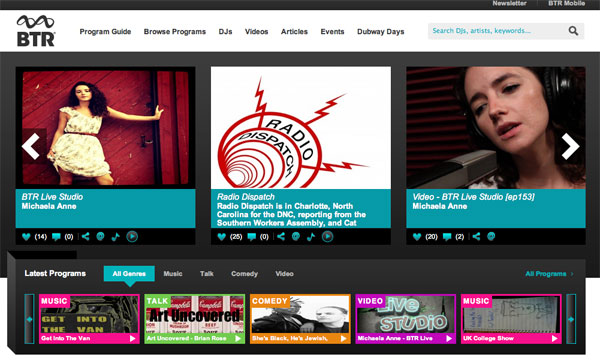Open the Dubway Days menu item
The image size is (600, 363).
pyautogui.click(x=380, y=31)
